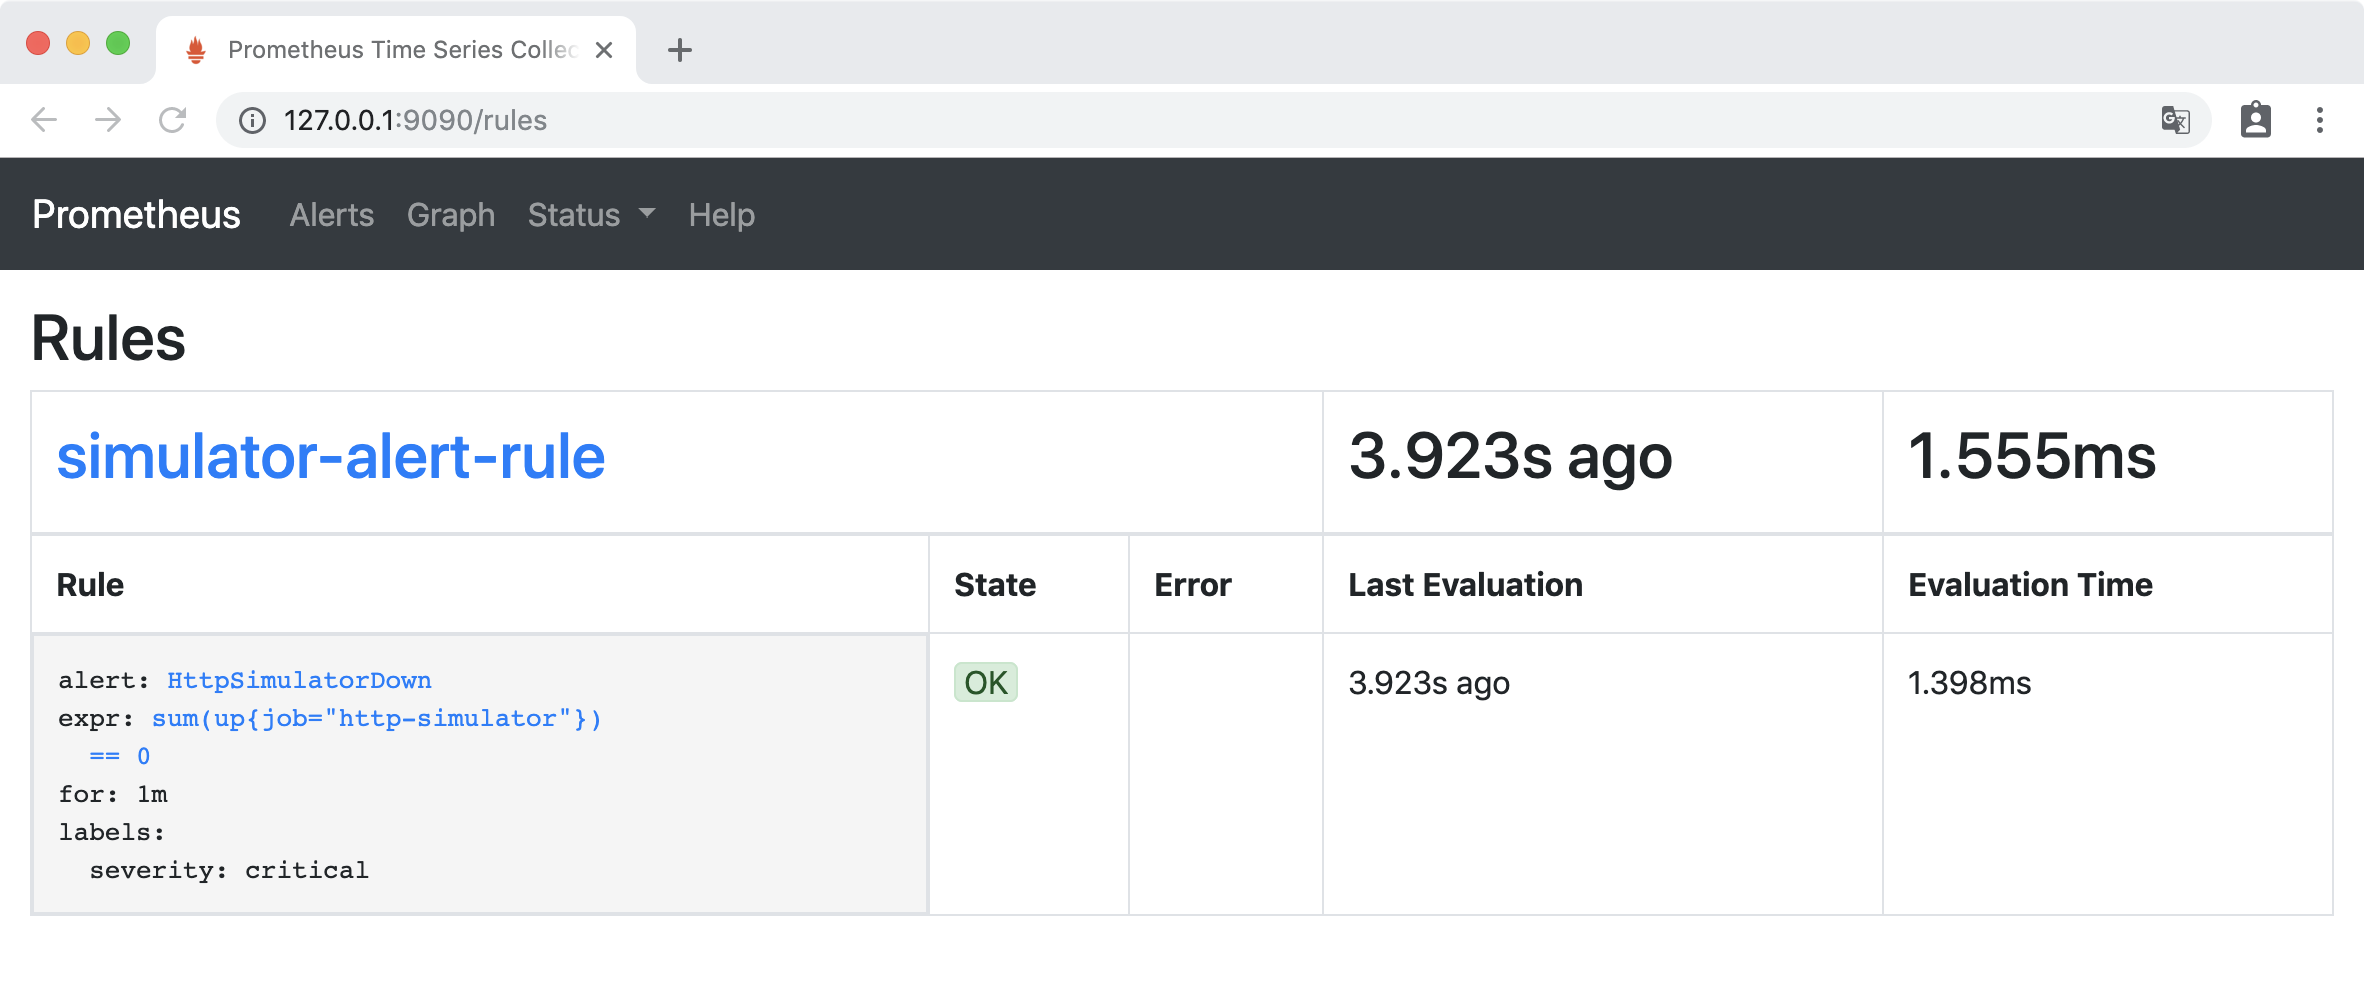Click the Prometheus brand logo text
Viewport: 2364px width, 982px height.
(x=136, y=215)
